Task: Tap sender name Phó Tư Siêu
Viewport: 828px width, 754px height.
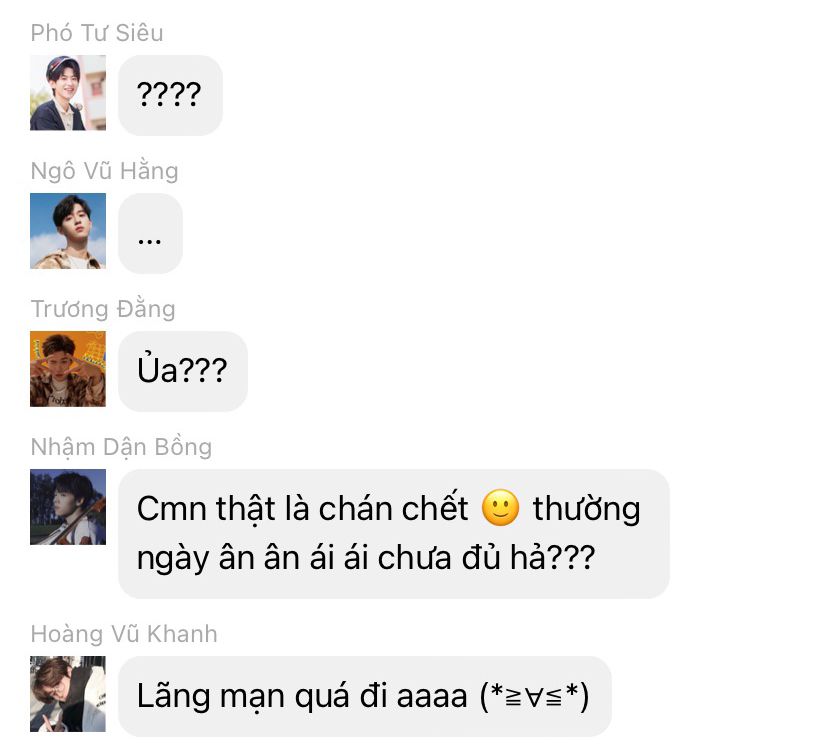Action: [x=97, y=33]
